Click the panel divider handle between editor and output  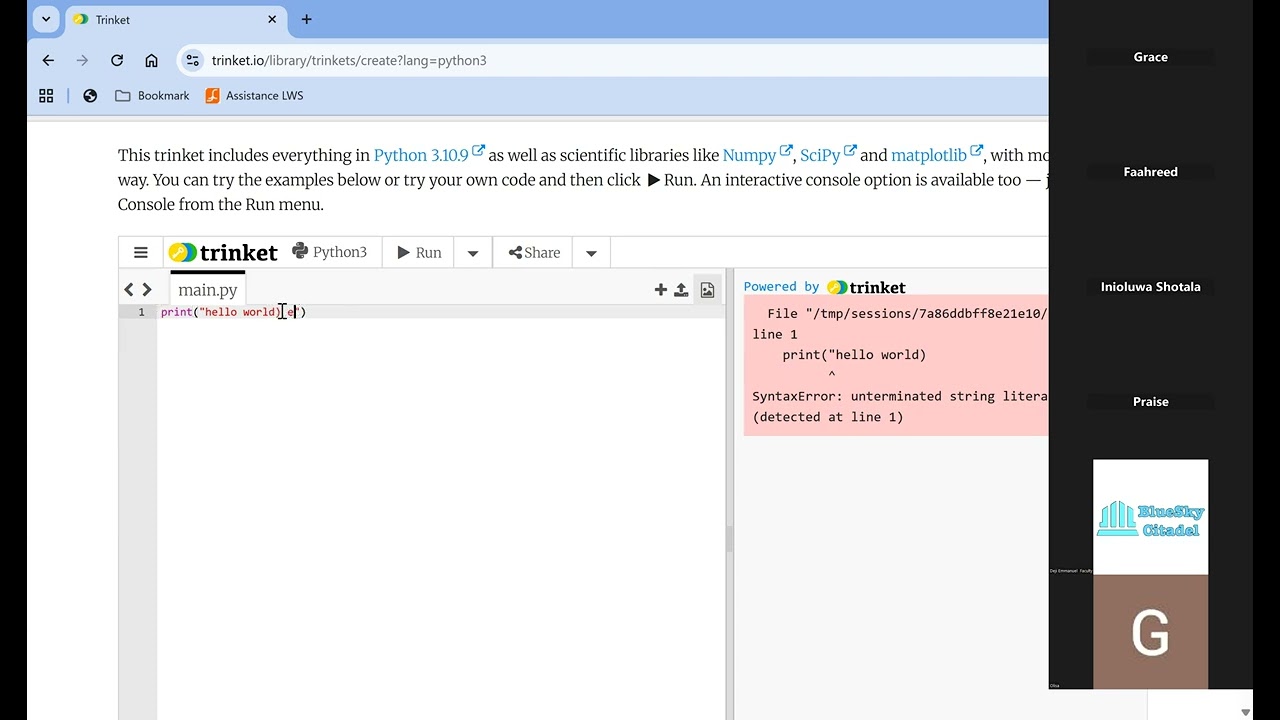point(729,538)
